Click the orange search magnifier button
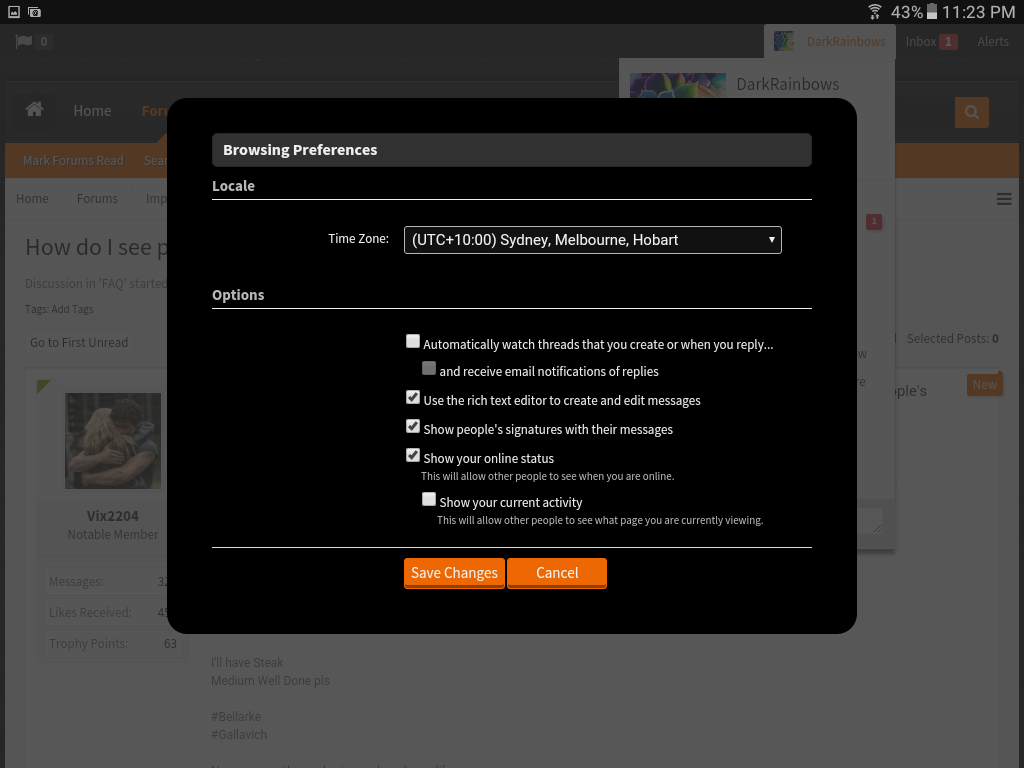1024x768 pixels. point(971,112)
